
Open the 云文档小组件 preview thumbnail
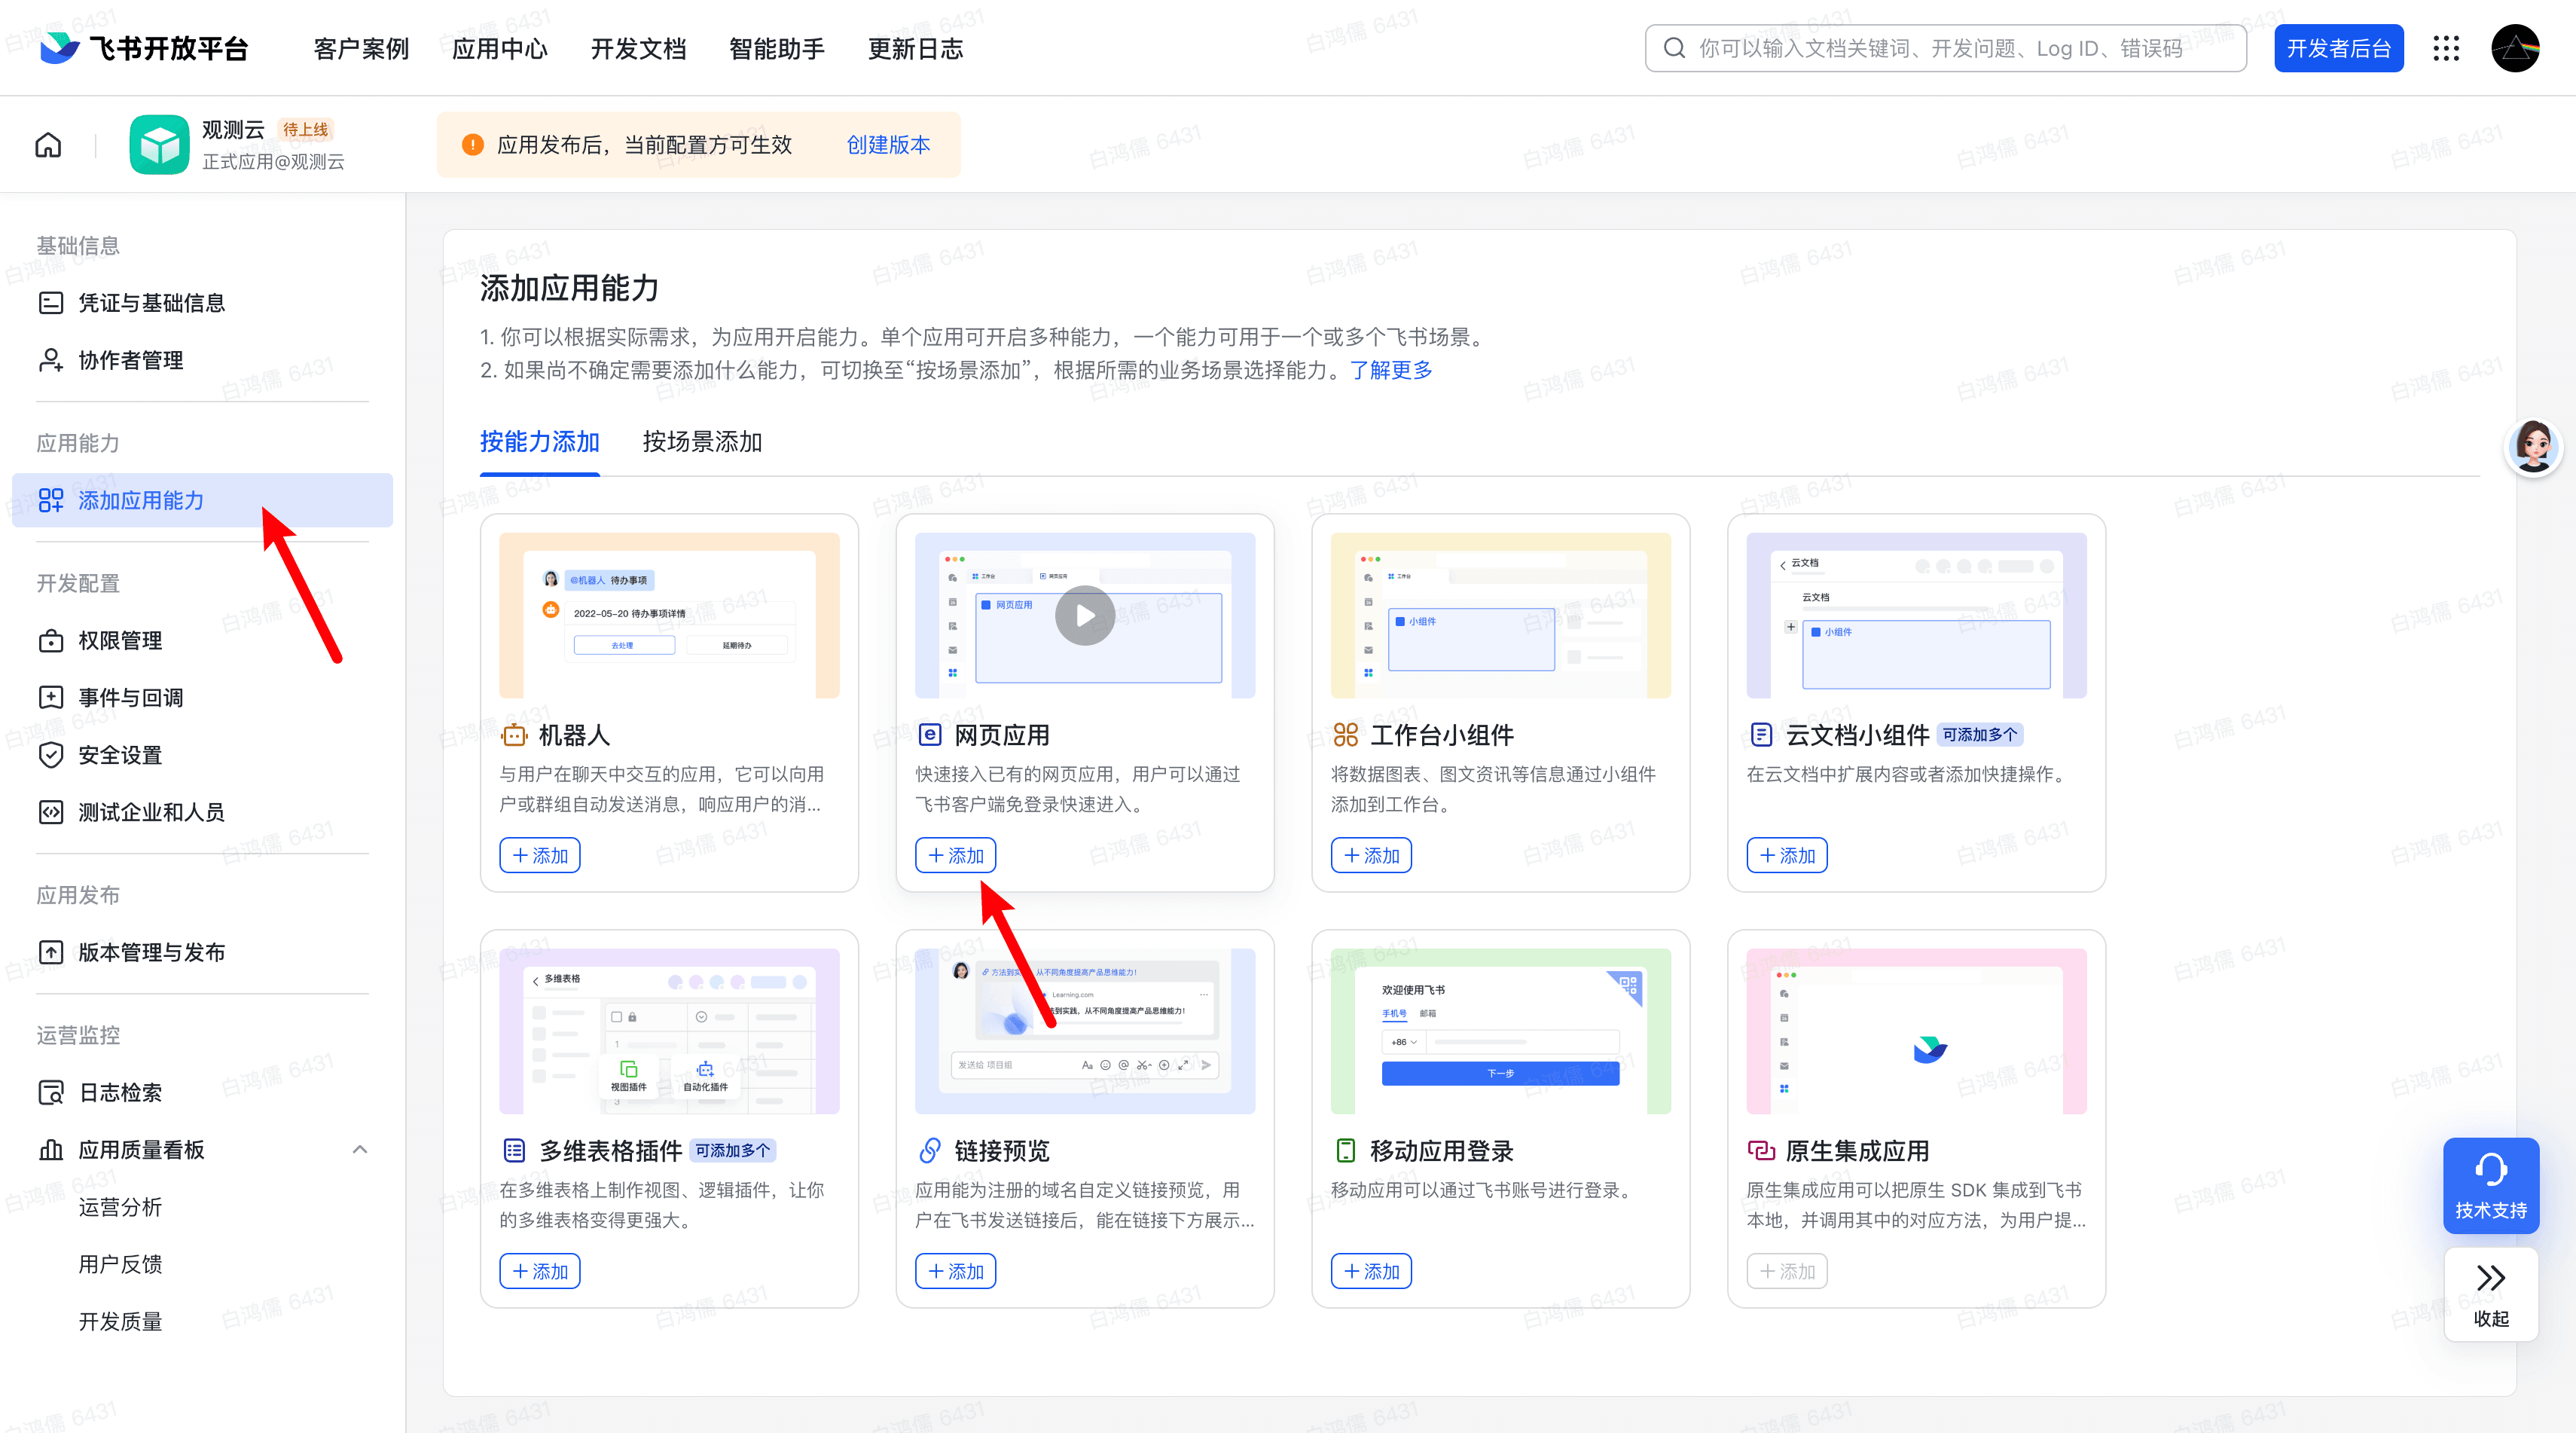point(1917,616)
